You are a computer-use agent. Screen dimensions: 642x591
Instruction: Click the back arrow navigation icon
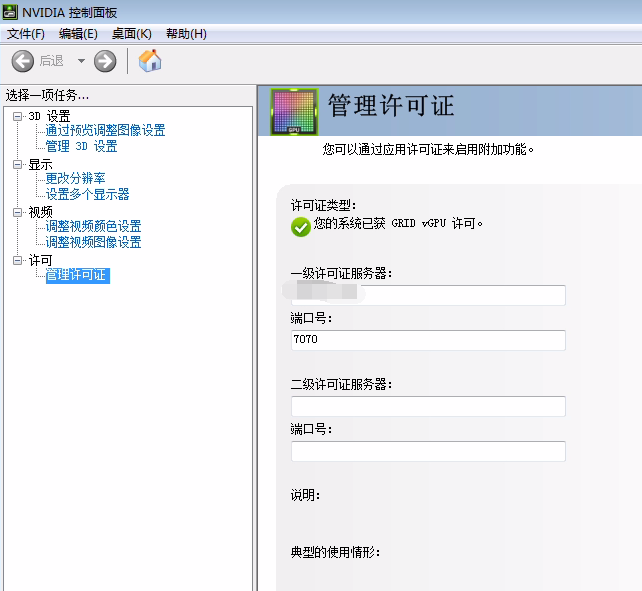pyautogui.click(x=23, y=61)
